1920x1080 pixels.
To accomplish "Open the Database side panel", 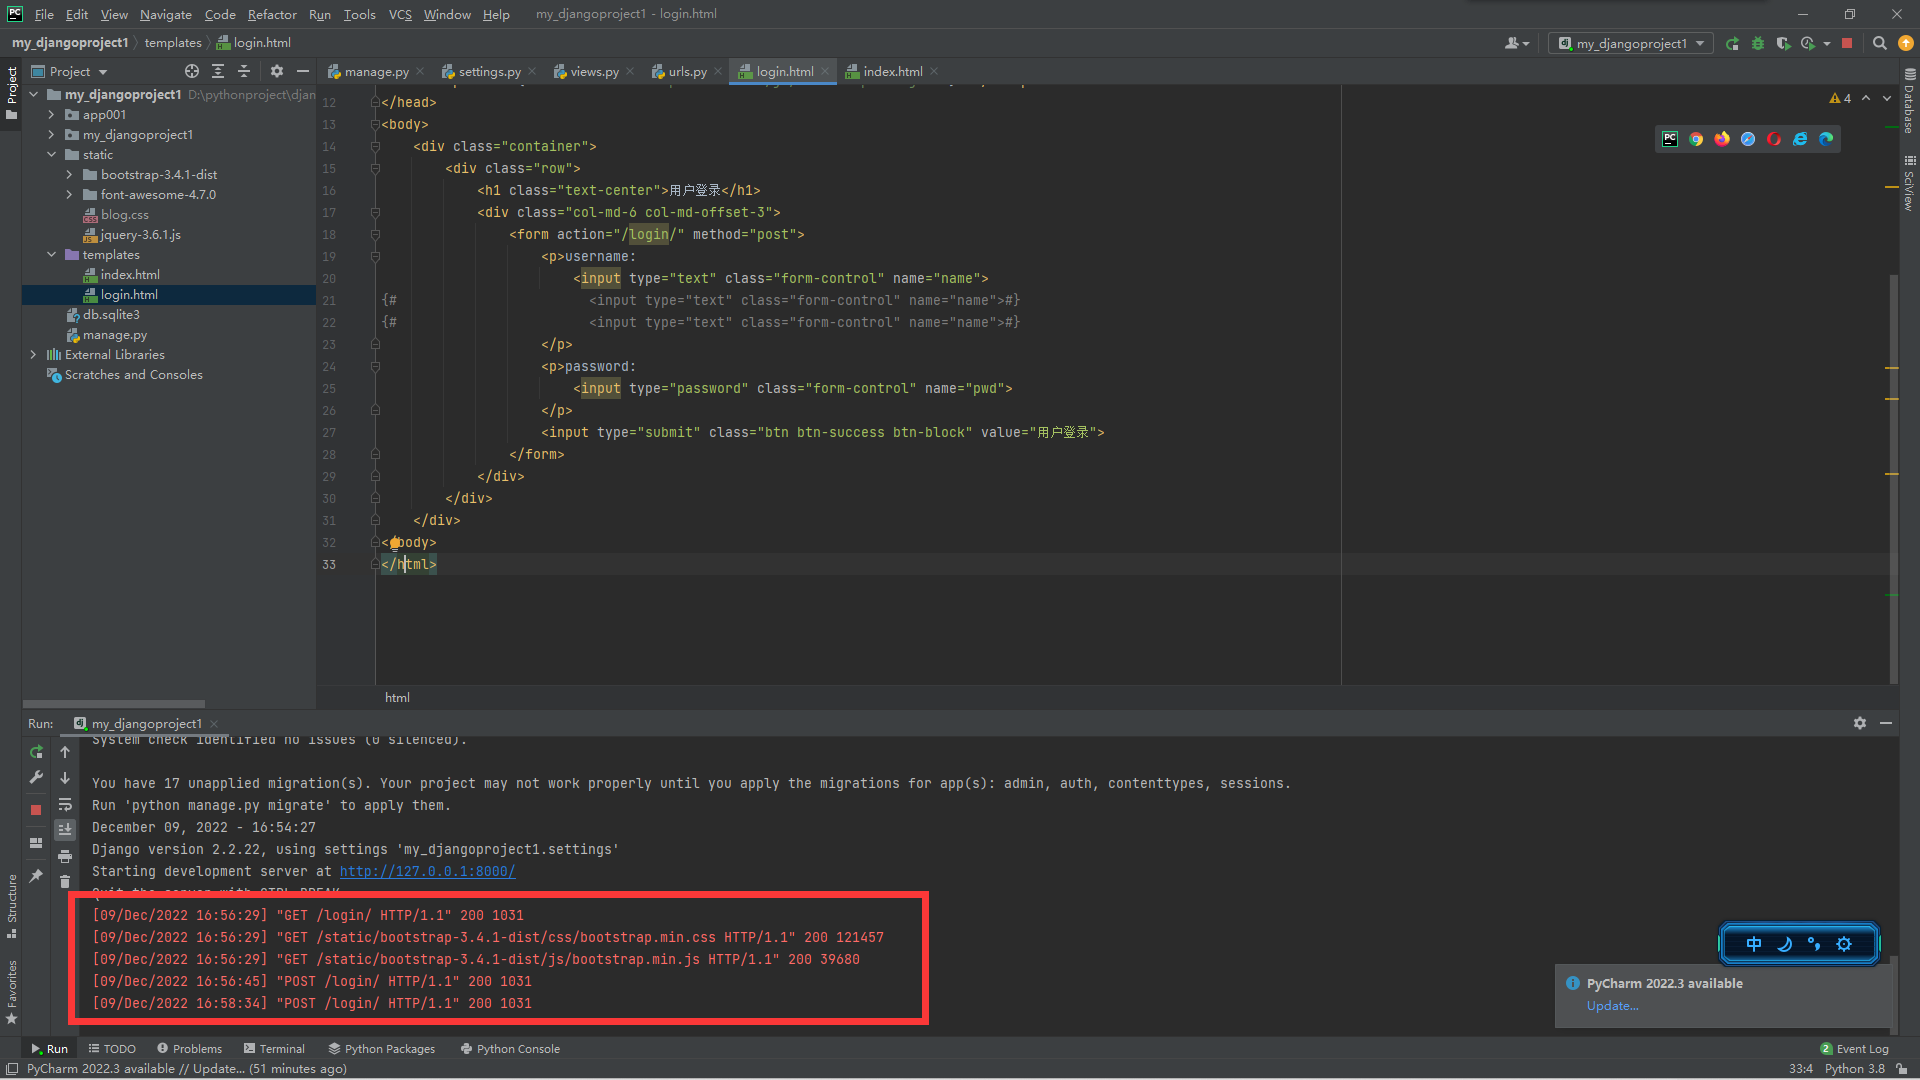I will pyautogui.click(x=1909, y=100).
